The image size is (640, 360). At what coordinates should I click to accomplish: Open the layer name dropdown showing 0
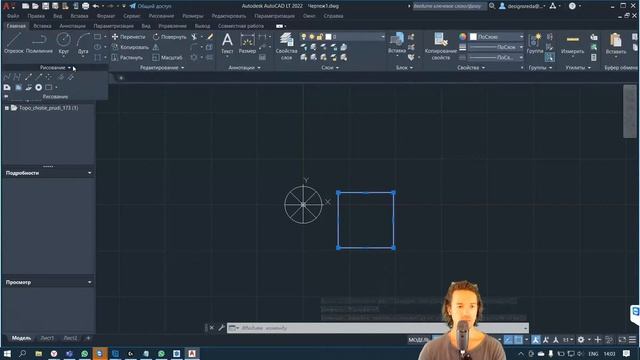point(382,37)
